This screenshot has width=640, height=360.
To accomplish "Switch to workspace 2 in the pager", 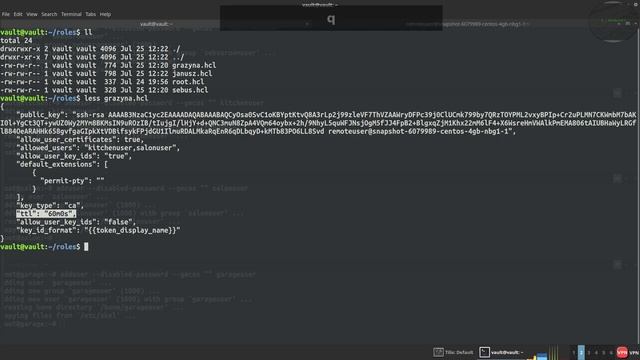I will tap(581, 352).
